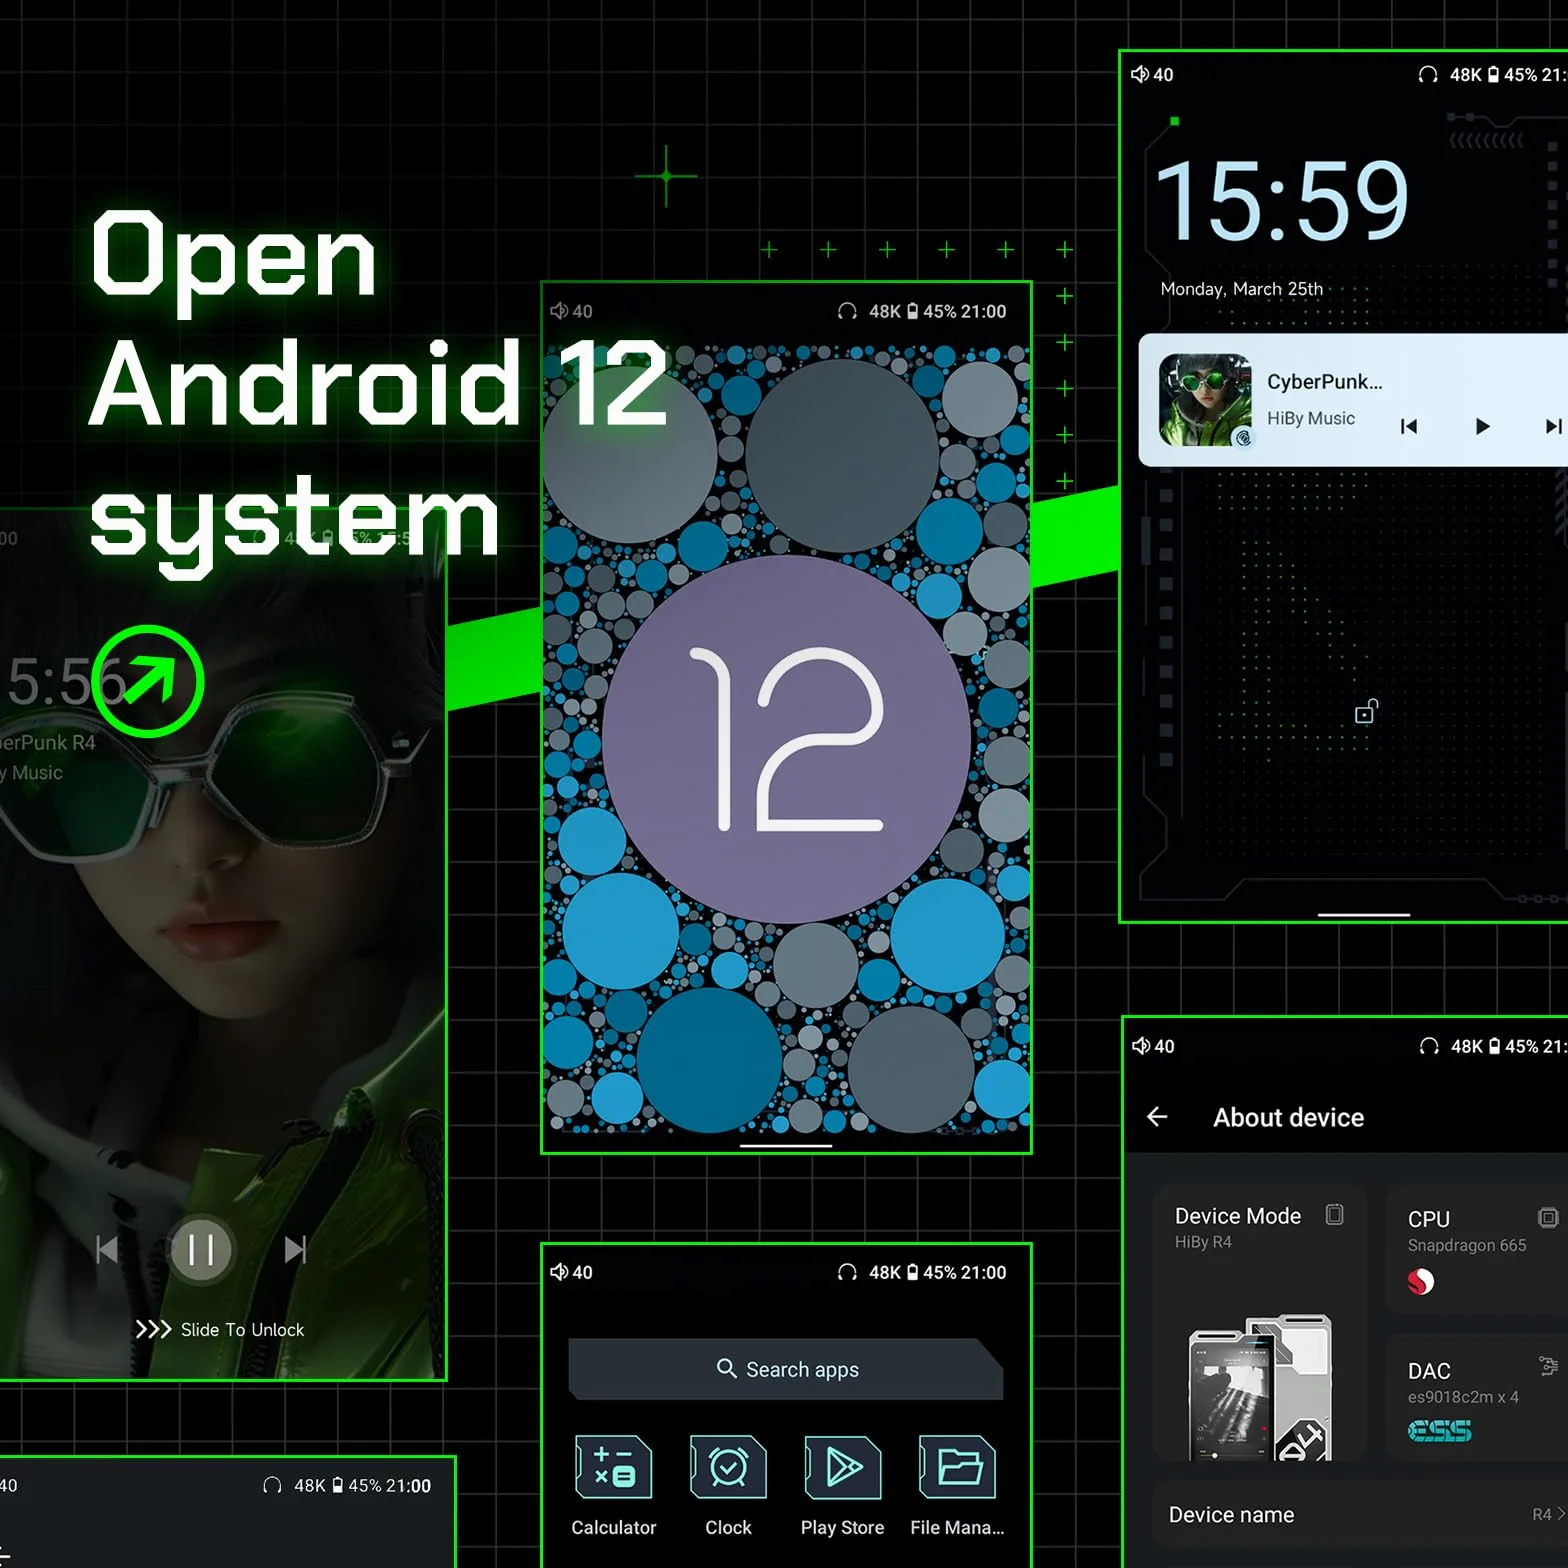Expand the Device name R4 chevron

[x=1560, y=1514]
